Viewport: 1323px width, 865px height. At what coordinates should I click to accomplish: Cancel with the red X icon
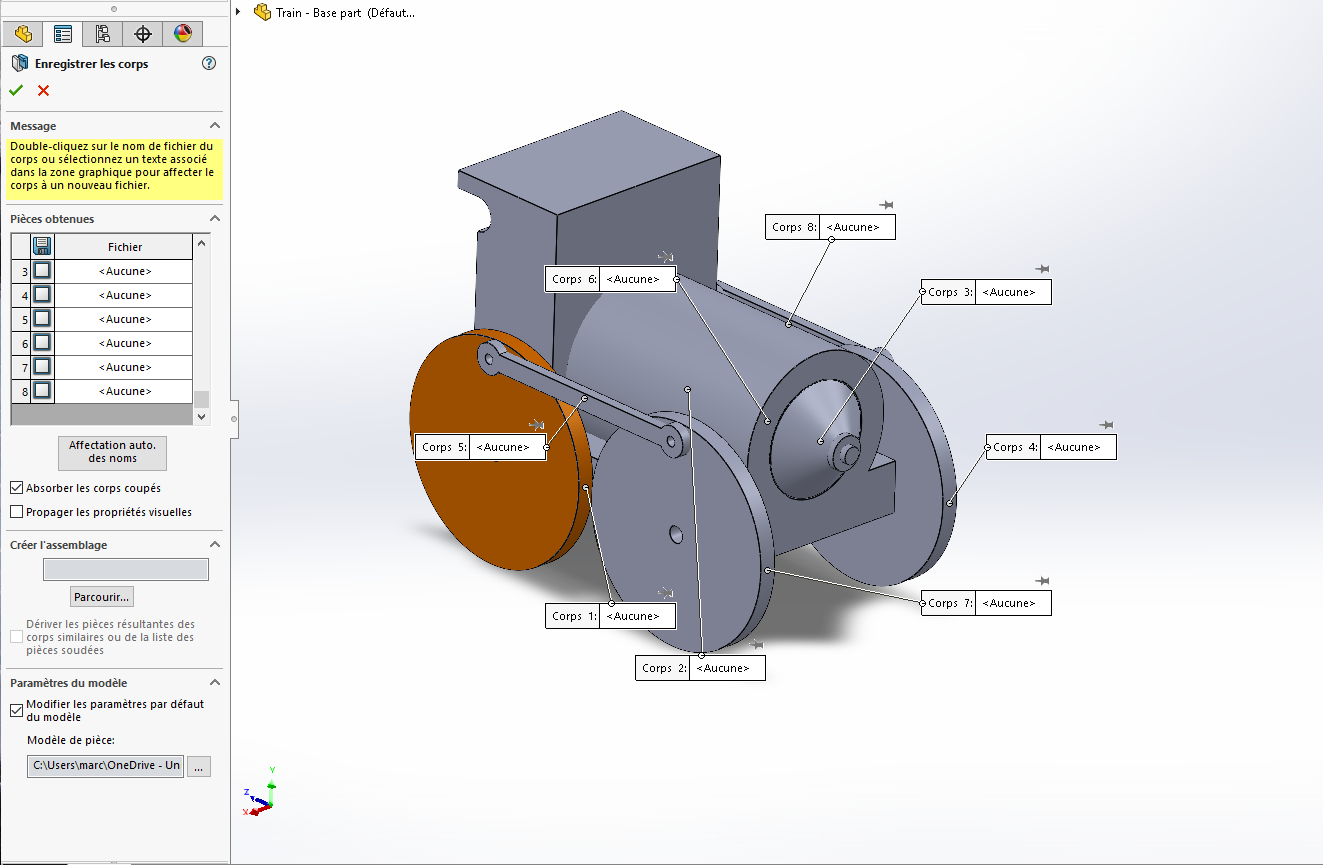pos(43,91)
